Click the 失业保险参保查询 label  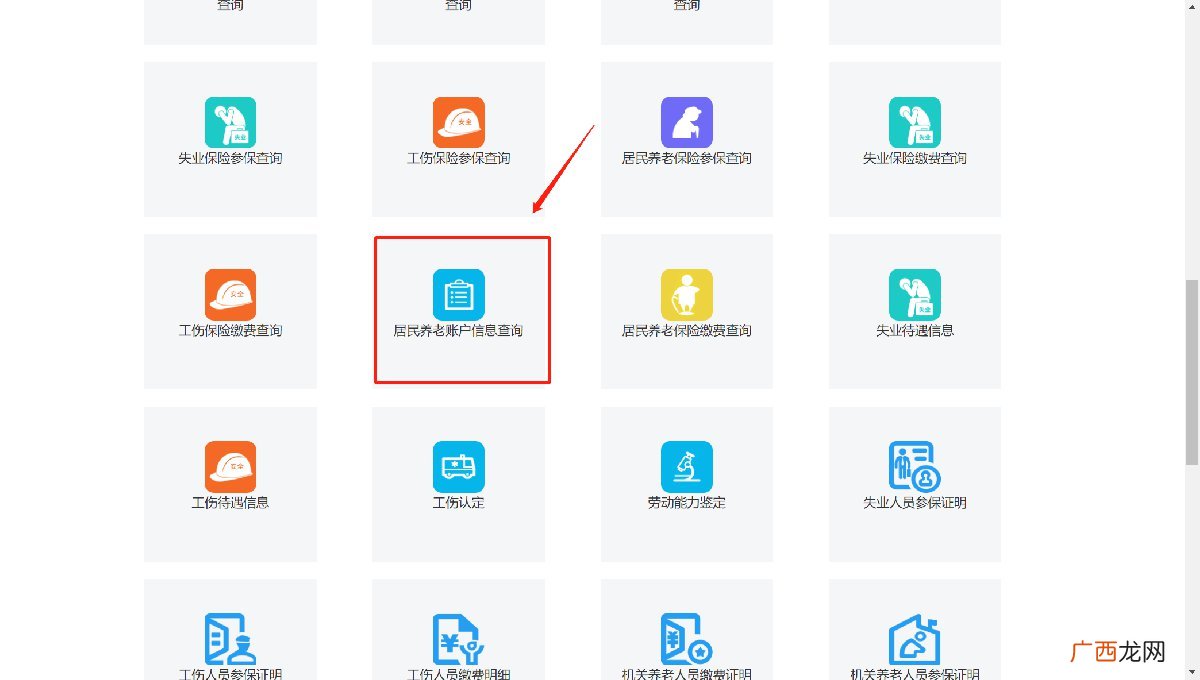click(230, 158)
